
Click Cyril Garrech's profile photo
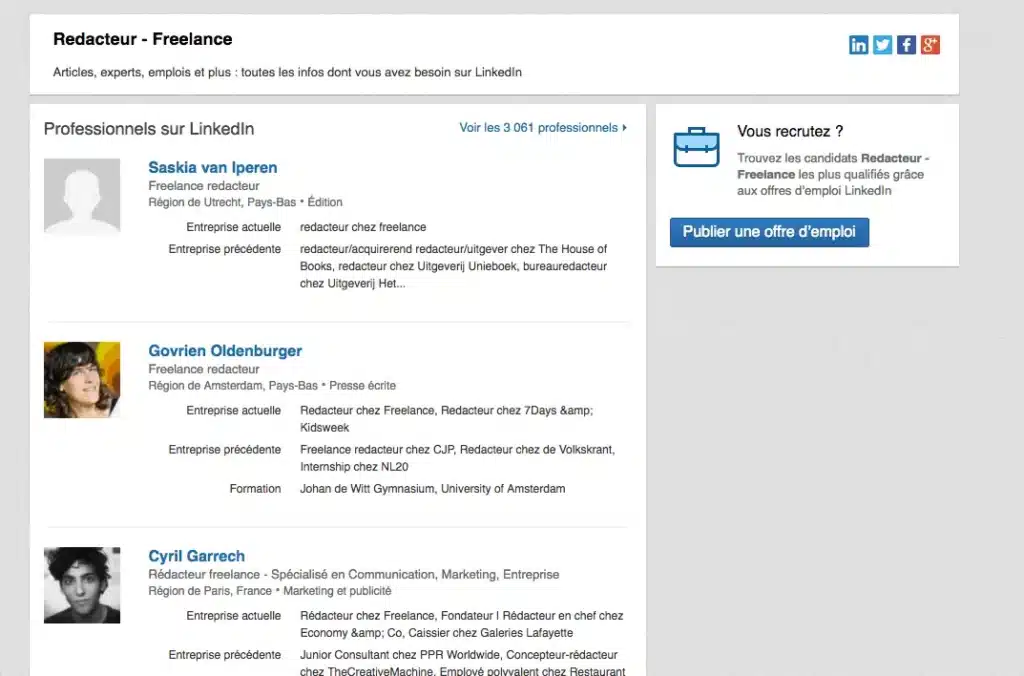coord(82,585)
